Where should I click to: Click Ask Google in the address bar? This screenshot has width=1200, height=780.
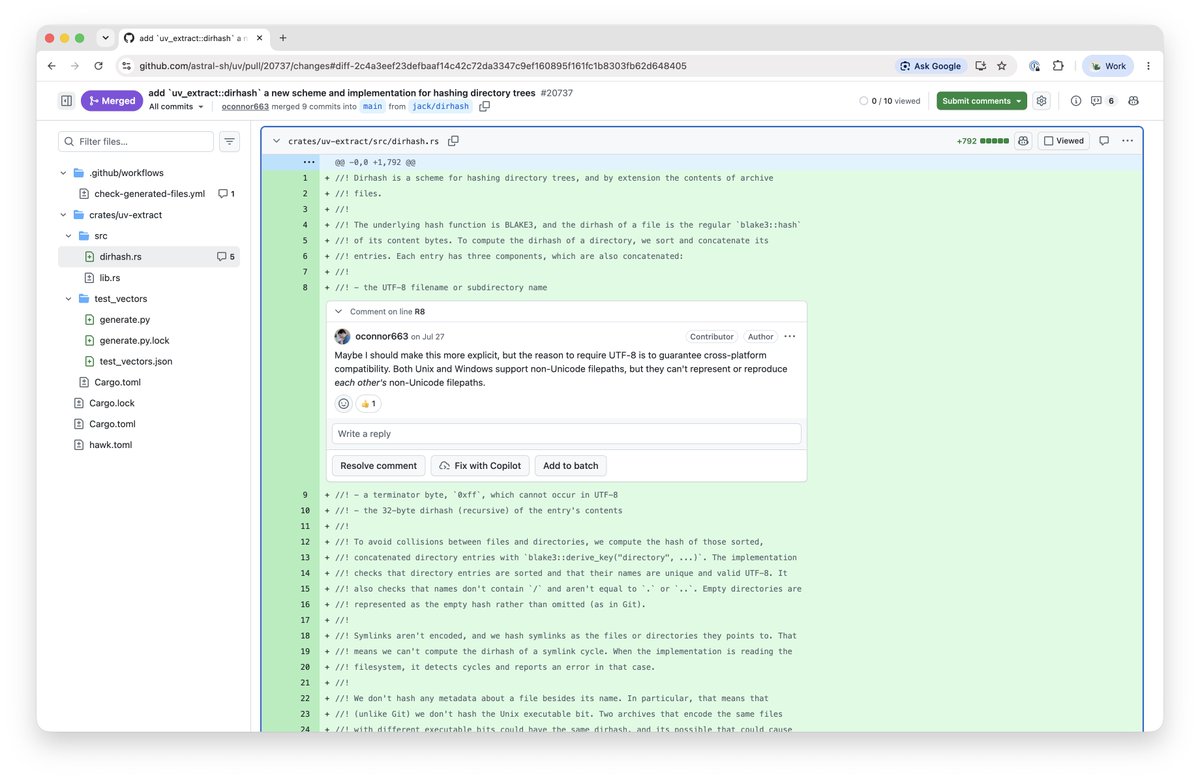click(930, 66)
